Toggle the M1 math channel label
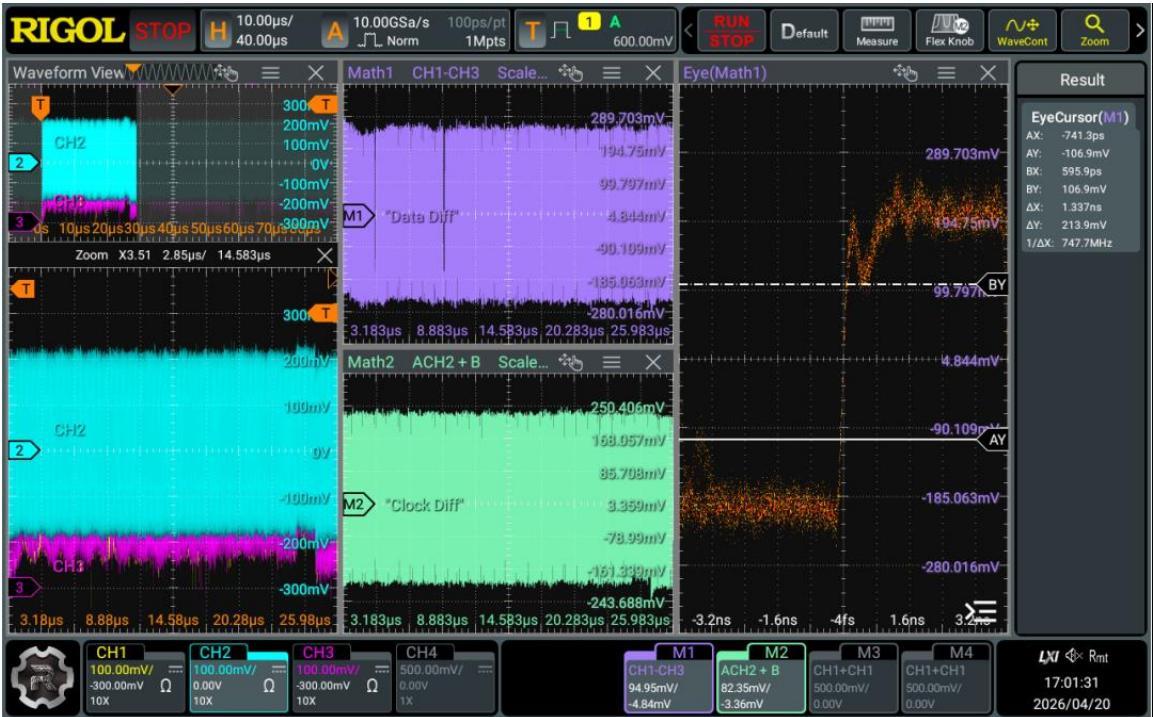Screen dimensions: 1153x717 point(683,652)
